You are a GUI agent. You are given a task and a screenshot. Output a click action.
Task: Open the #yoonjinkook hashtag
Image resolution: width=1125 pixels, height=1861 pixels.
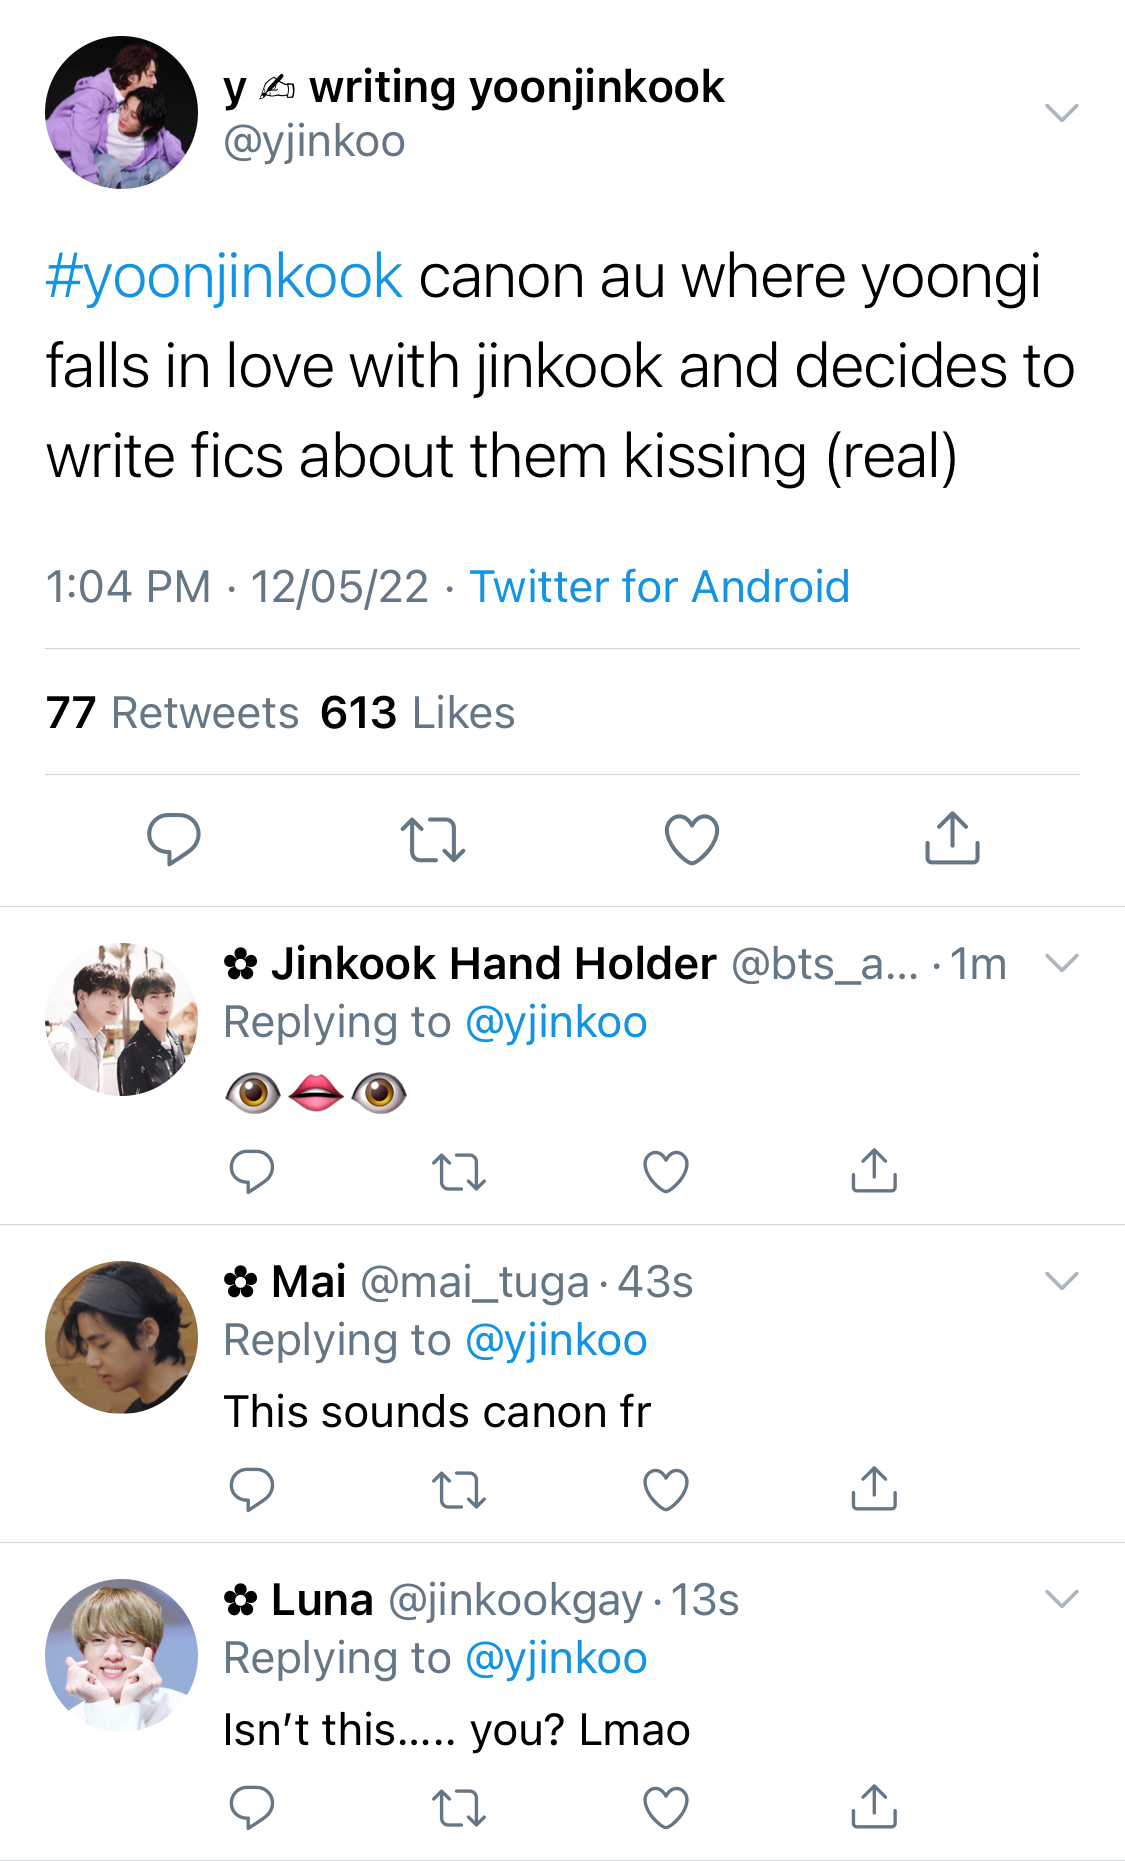point(224,277)
